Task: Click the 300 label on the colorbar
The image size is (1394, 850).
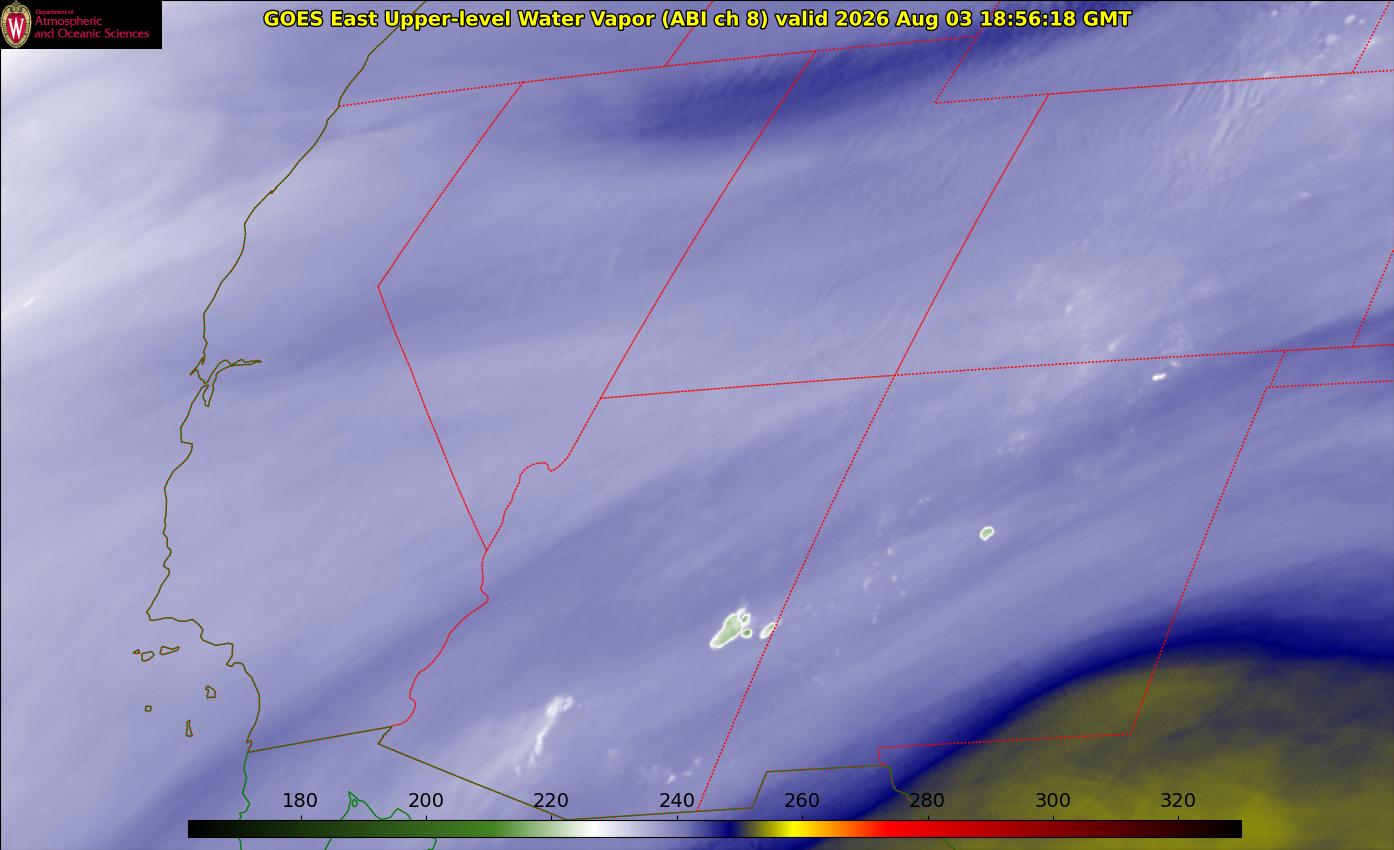Action: (1053, 800)
